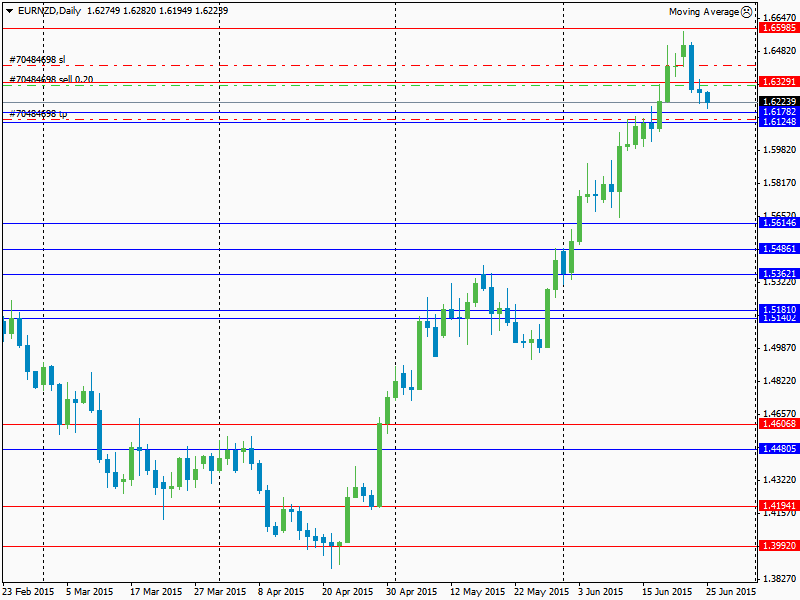Click the blue 1.51810 price level tag
The image size is (800, 600).
pyautogui.click(x=779, y=309)
